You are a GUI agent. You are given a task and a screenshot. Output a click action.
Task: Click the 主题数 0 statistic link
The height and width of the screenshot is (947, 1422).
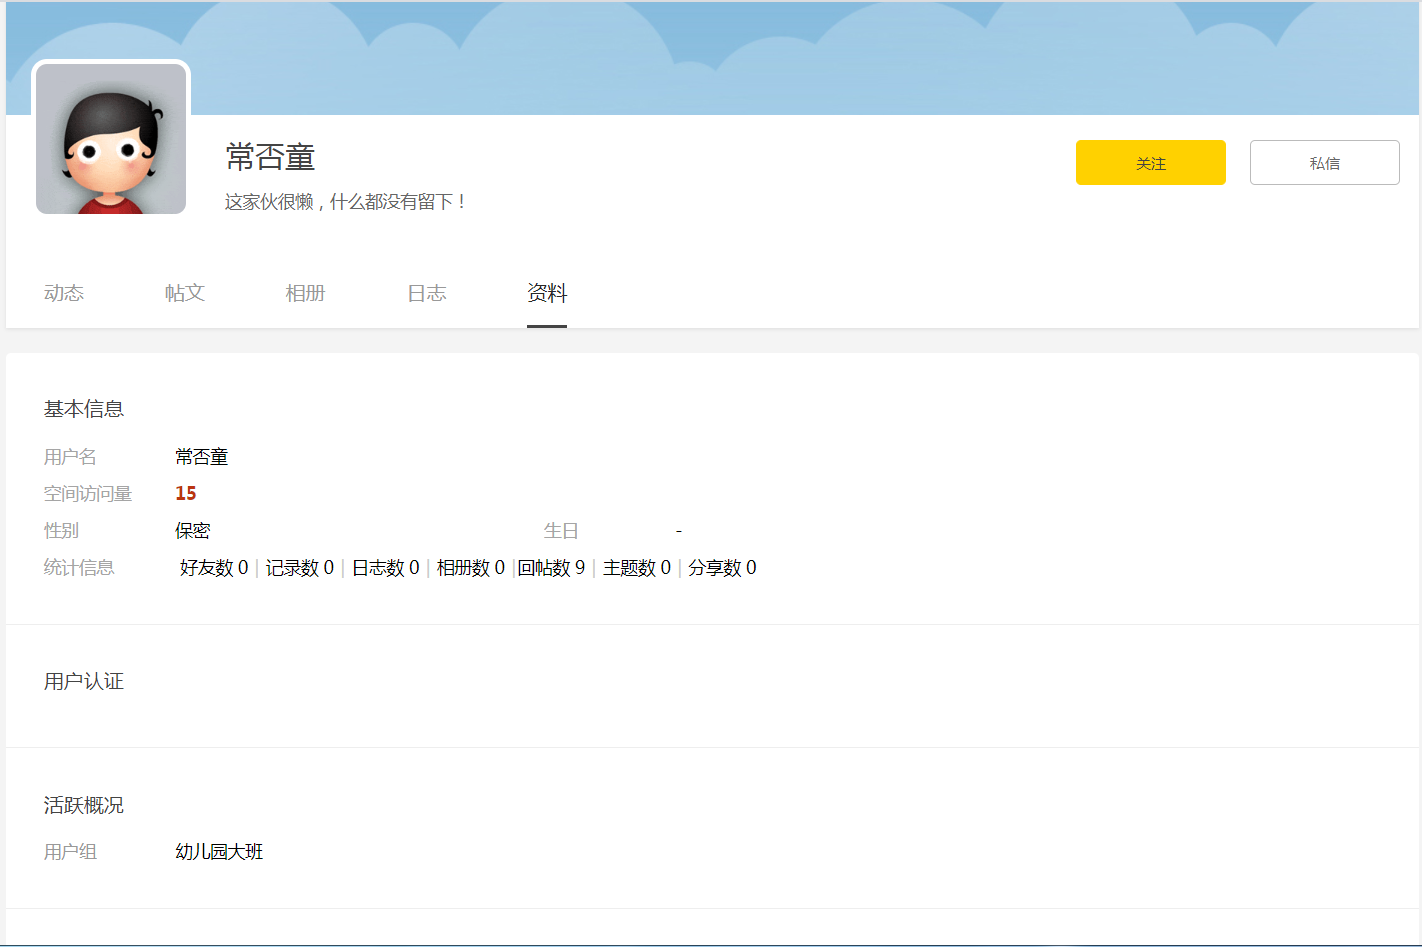[x=637, y=568]
